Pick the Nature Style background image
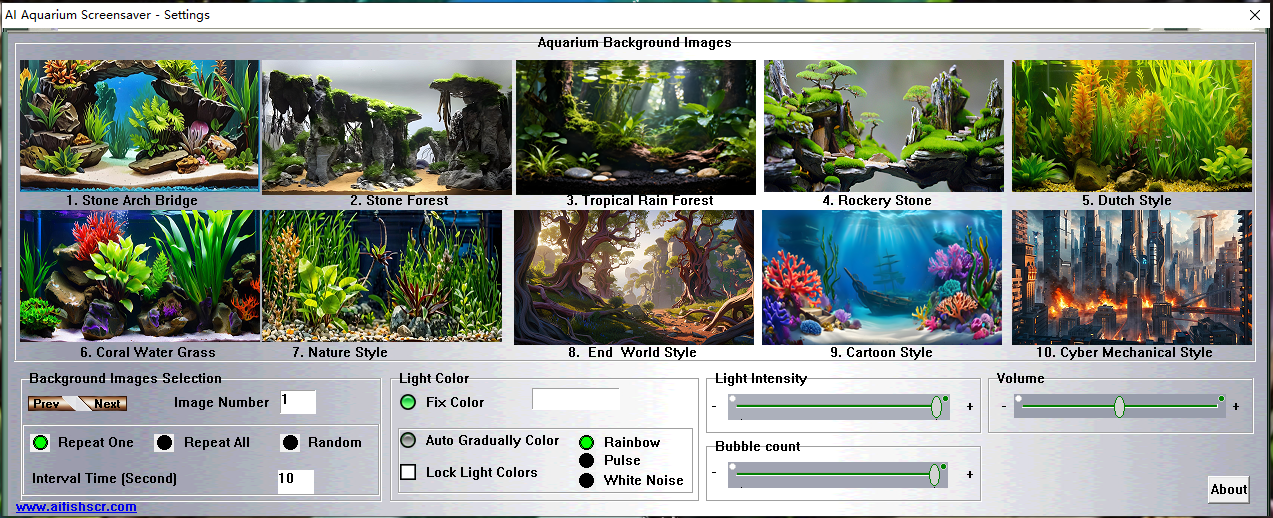Screen dimensions: 1273x518 [382, 276]
